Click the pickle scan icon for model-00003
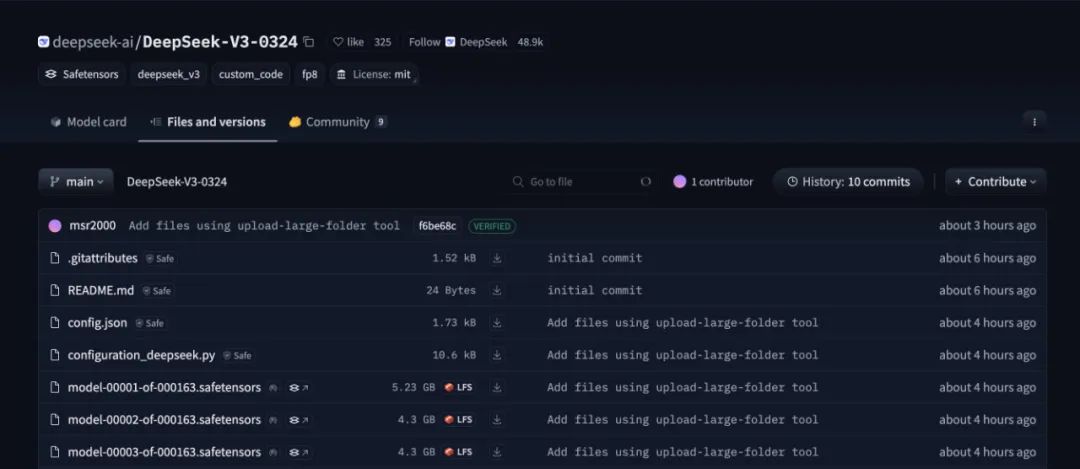Image resolution: width=1080 pixels, height=469 pixels. click(273, 453)
